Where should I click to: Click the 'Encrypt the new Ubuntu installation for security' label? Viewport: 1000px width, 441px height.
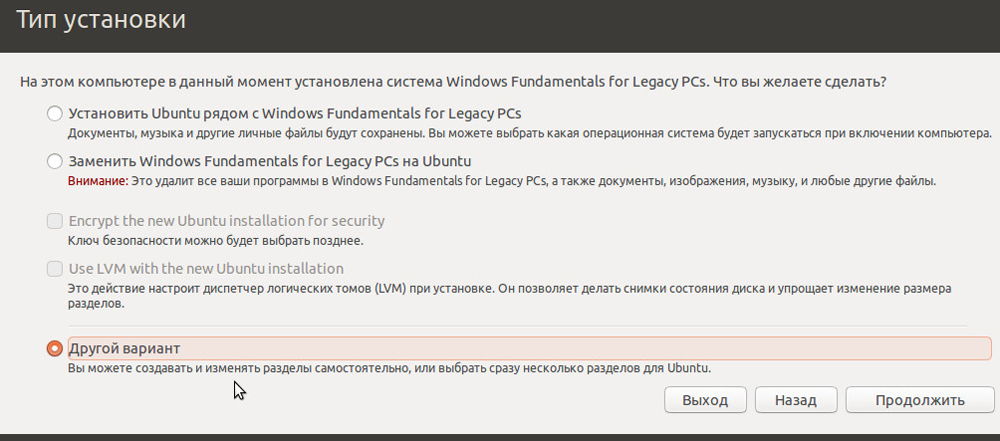(226, 221)
